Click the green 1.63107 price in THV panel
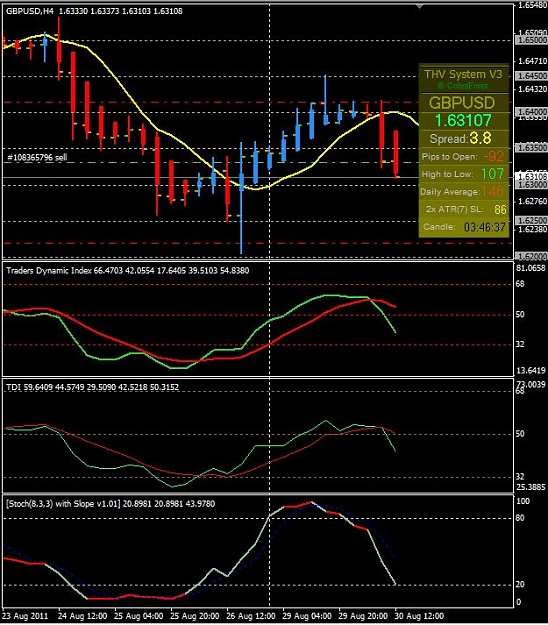Image resolution: width=548 pixels, height=625 pixels. click(x=463, y=120)
